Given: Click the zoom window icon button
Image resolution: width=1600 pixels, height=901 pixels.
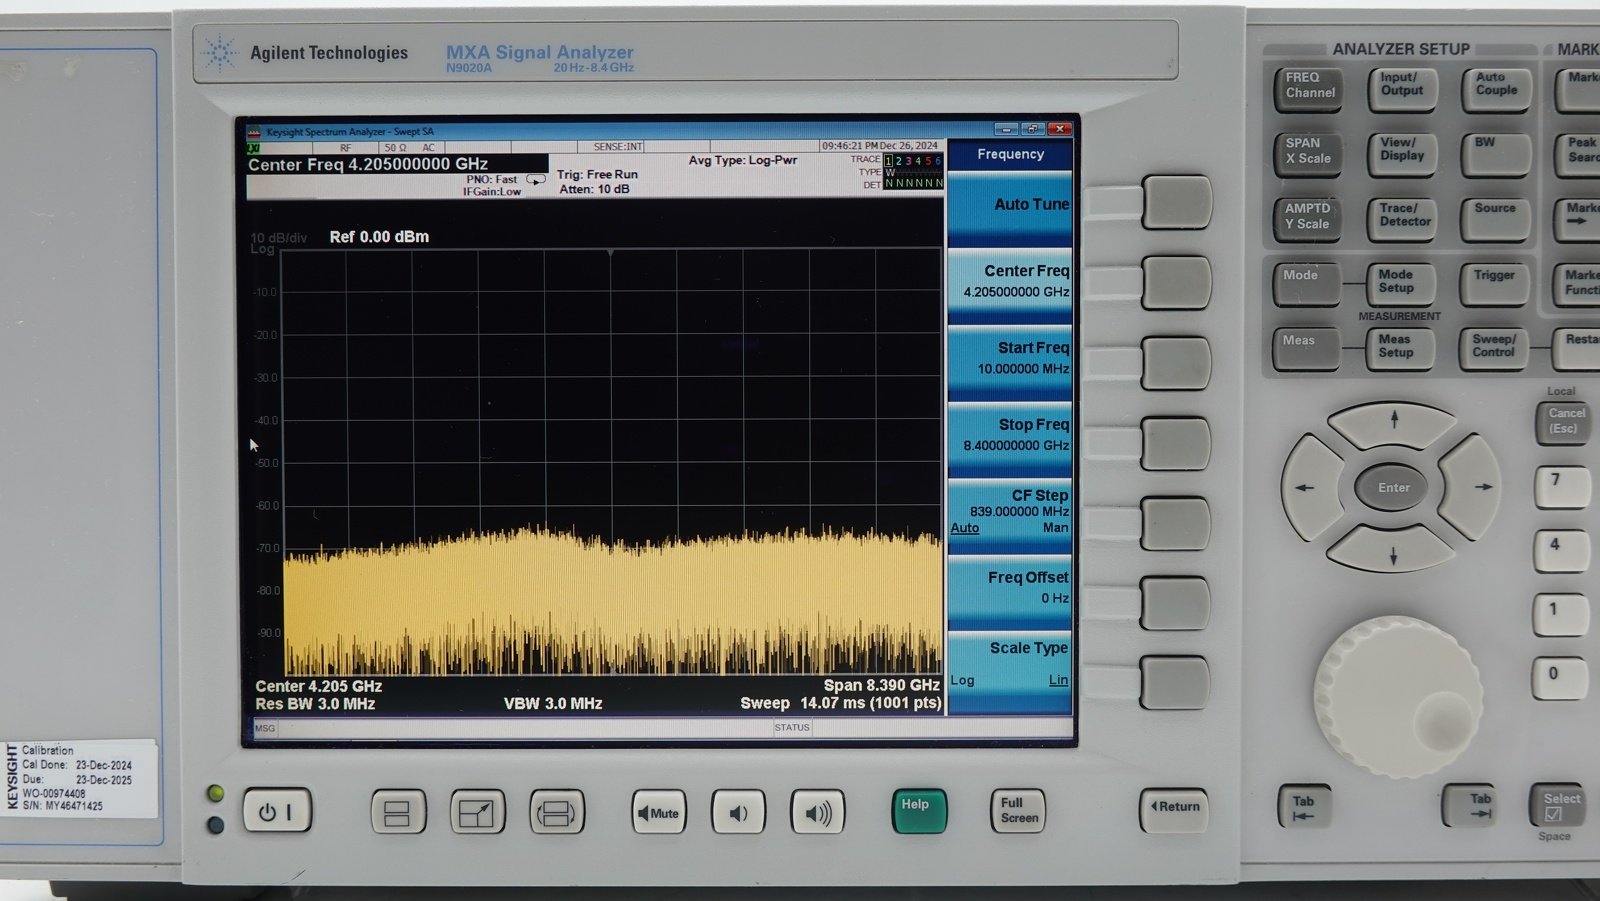Looking at the screenshot, I should (477, 812).
